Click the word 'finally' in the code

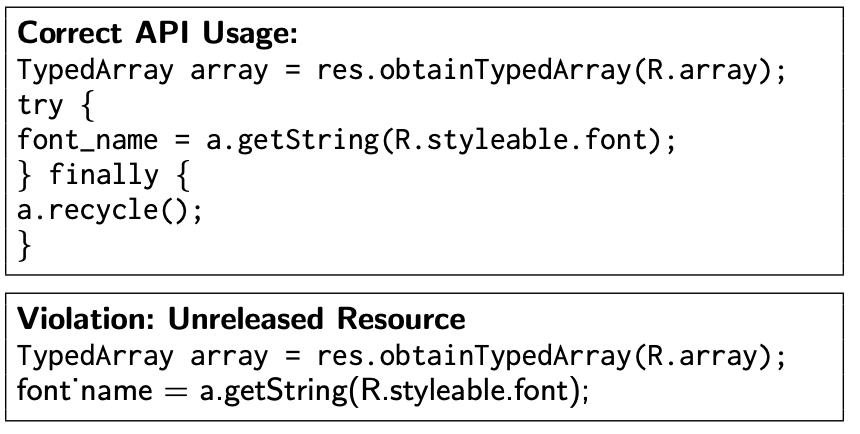[x=104, y=175]
